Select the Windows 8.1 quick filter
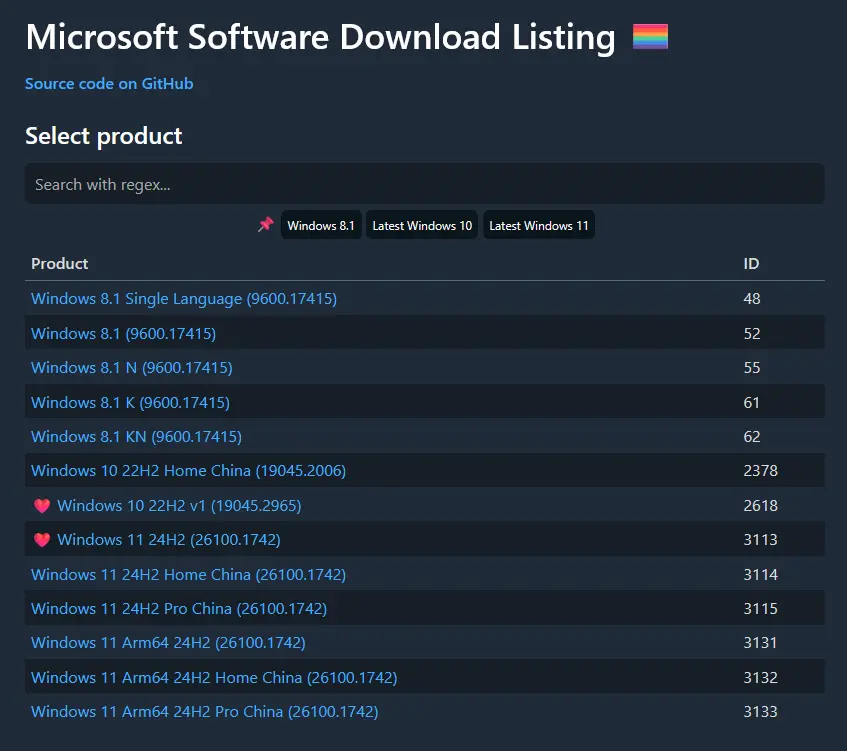This screenshot has height=751, width=847. (x=321, y=226)
